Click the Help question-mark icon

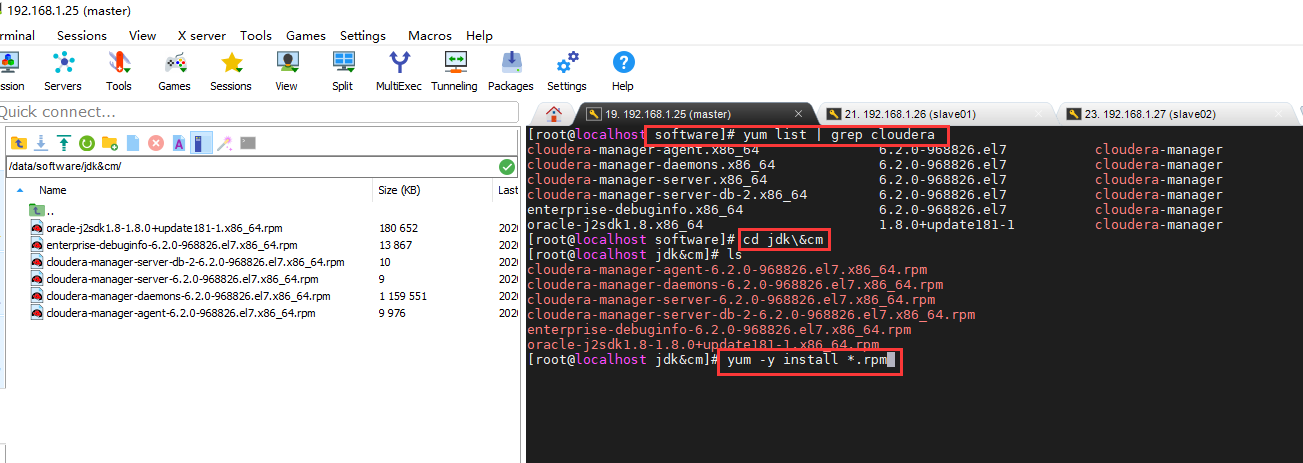coord(623,71)
